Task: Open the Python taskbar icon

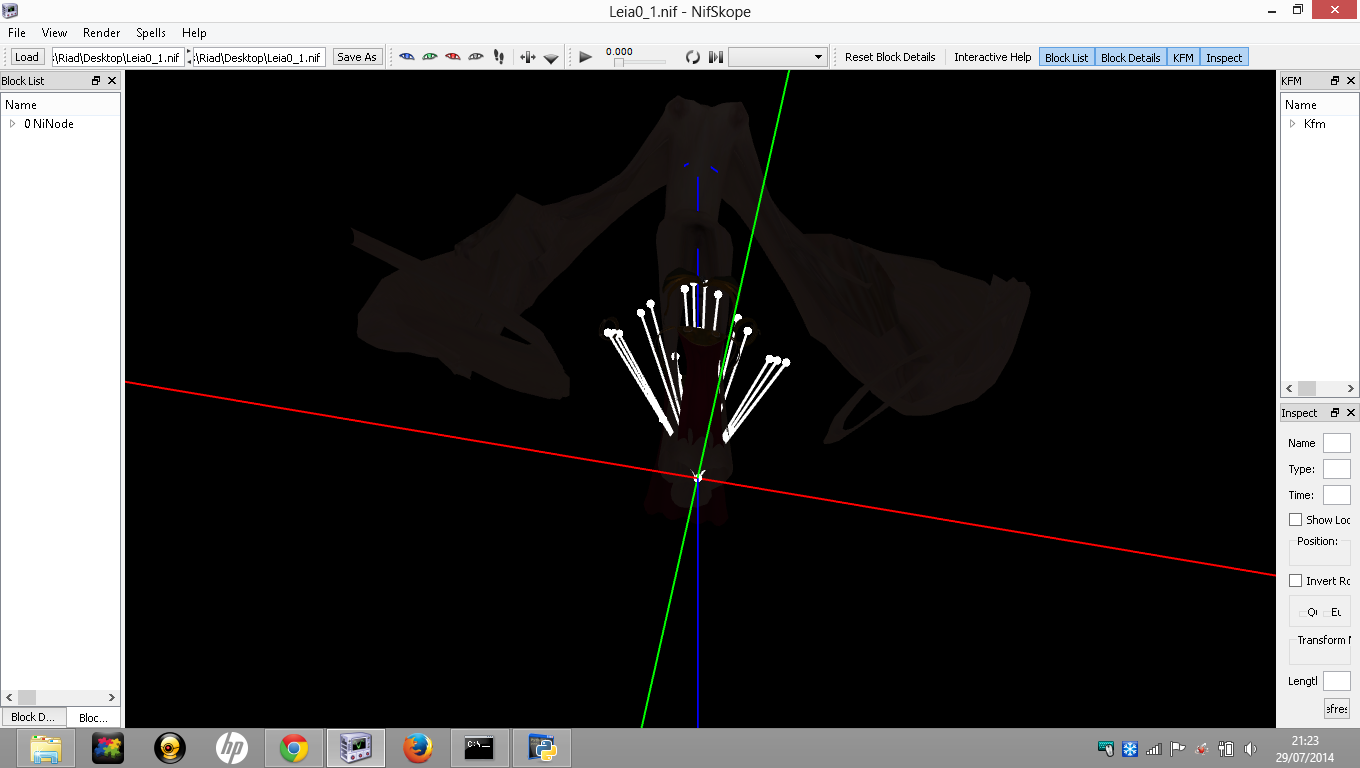Action: coord(542,748)
